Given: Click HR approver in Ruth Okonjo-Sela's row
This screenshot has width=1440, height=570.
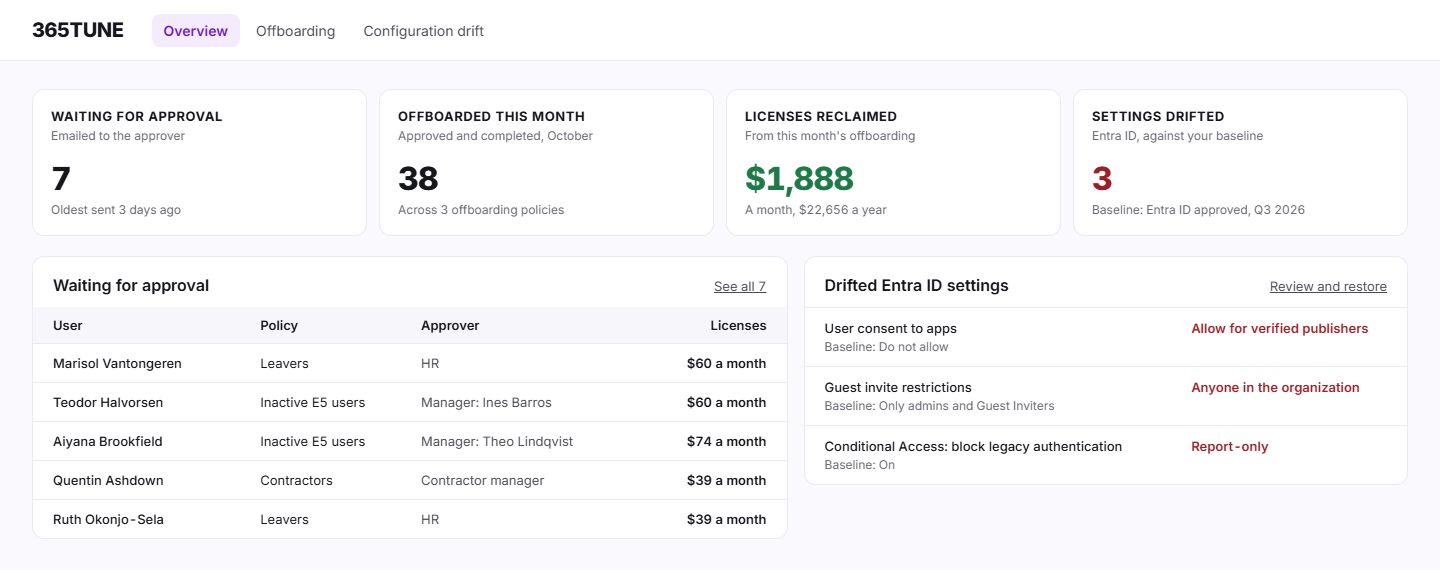Looking at the screenshot, I should [430, 520].
